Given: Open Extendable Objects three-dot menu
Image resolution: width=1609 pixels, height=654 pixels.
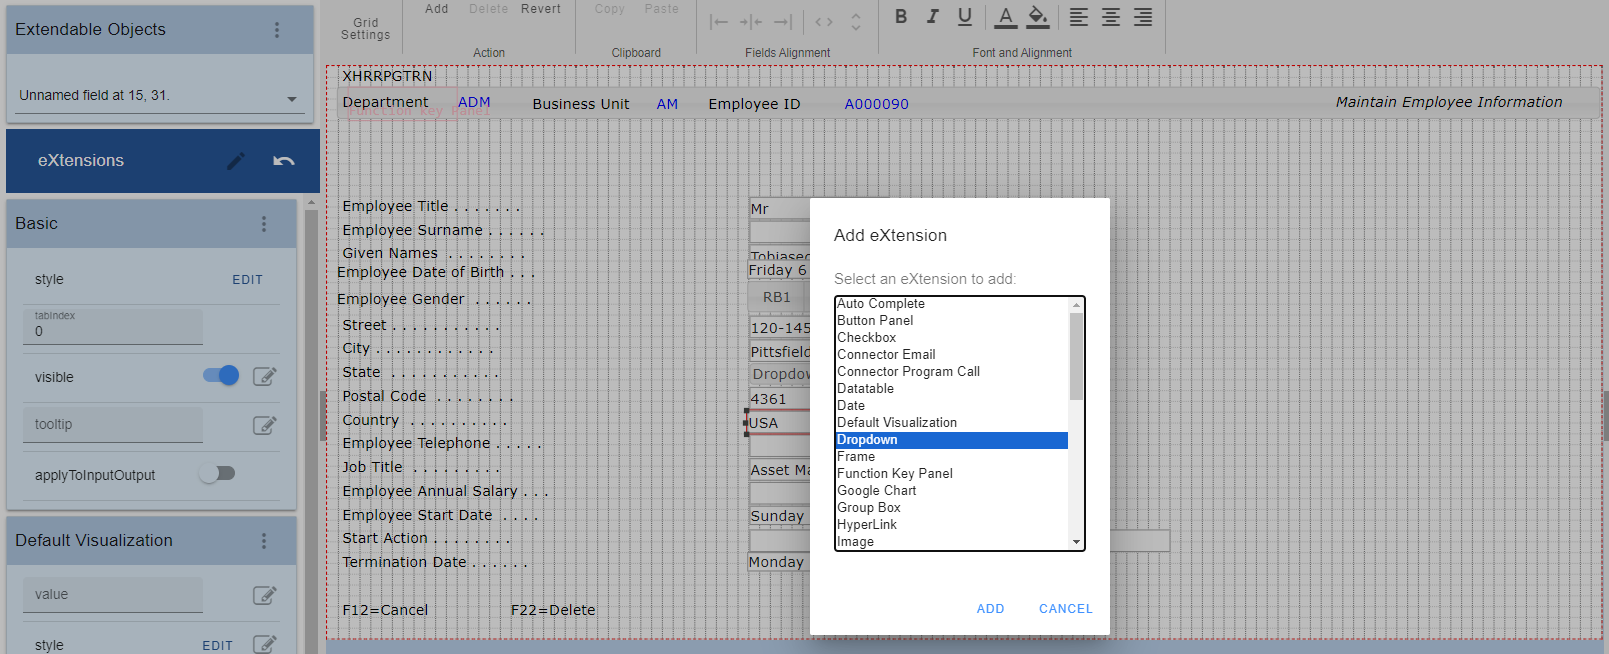Looking at the screenshot, I should click(277, 30).
